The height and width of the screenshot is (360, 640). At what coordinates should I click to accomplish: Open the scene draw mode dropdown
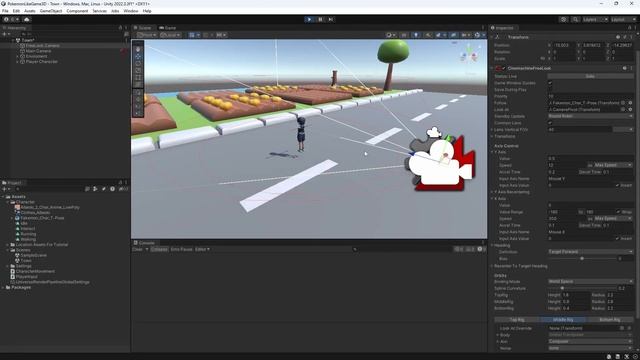point(391,35)
